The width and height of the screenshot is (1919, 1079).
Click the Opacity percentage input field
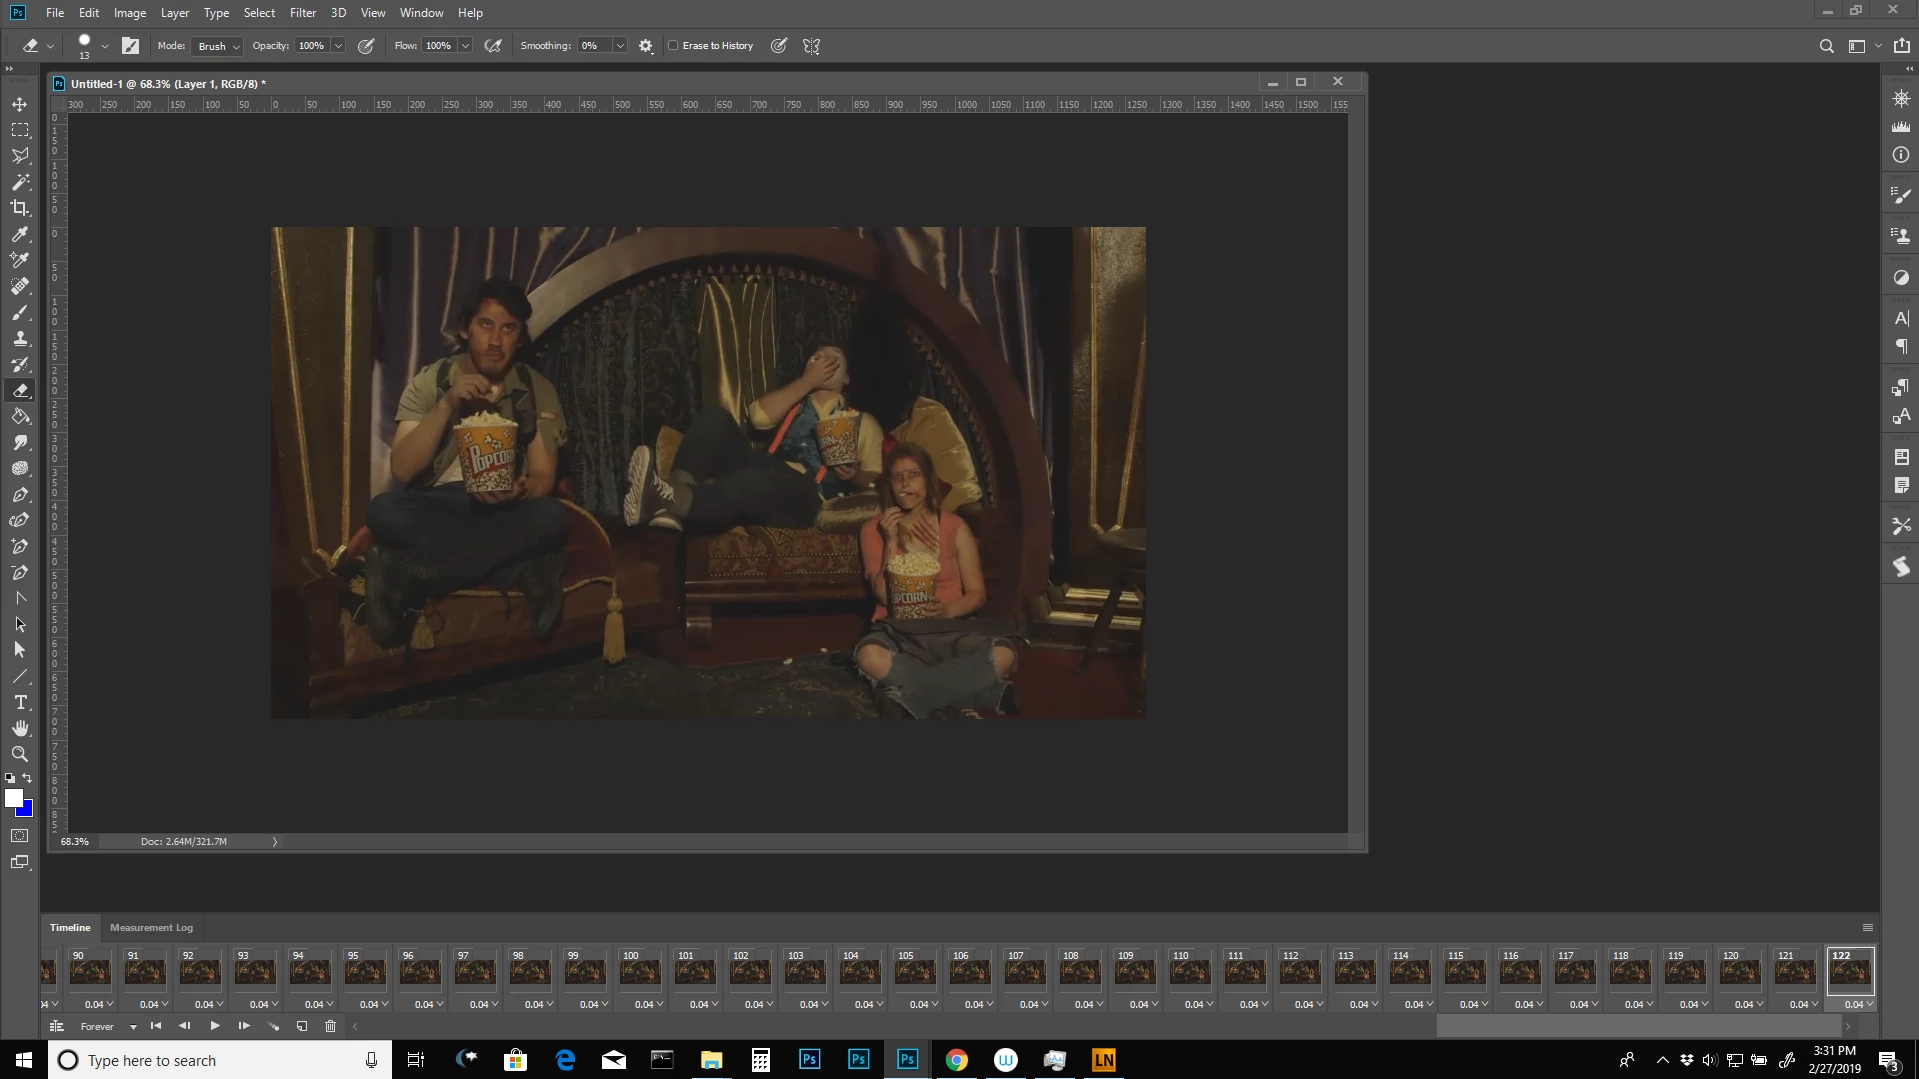(312, 46)
